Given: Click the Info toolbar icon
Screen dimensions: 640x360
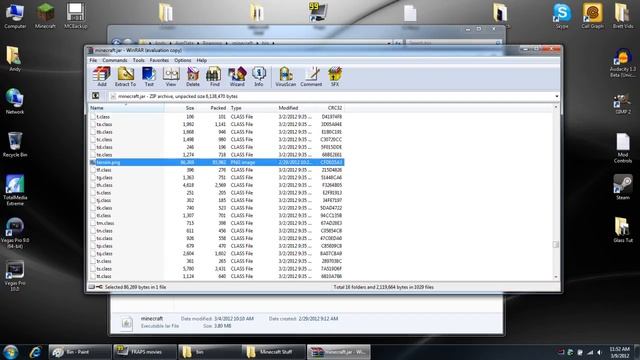Looking at the screenshot, I should click(x=259, y=76).
